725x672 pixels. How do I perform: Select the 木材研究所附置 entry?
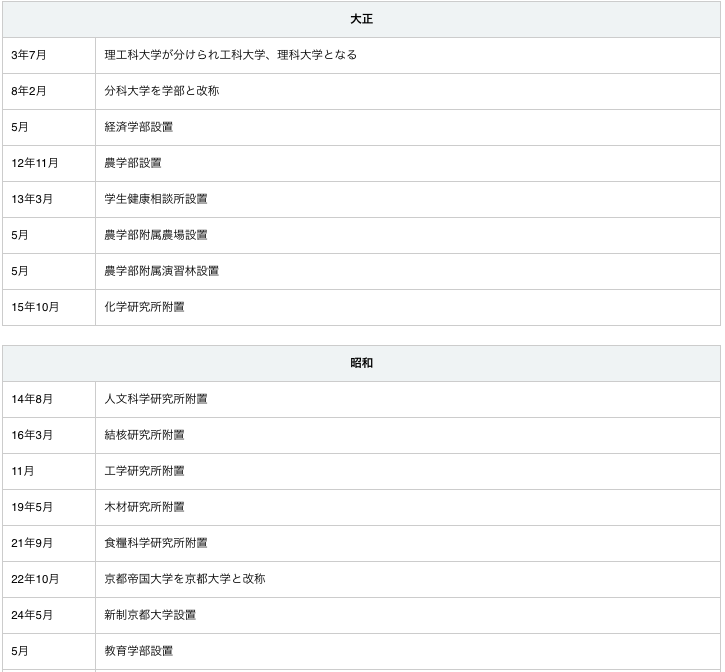[x=408, y=507]
